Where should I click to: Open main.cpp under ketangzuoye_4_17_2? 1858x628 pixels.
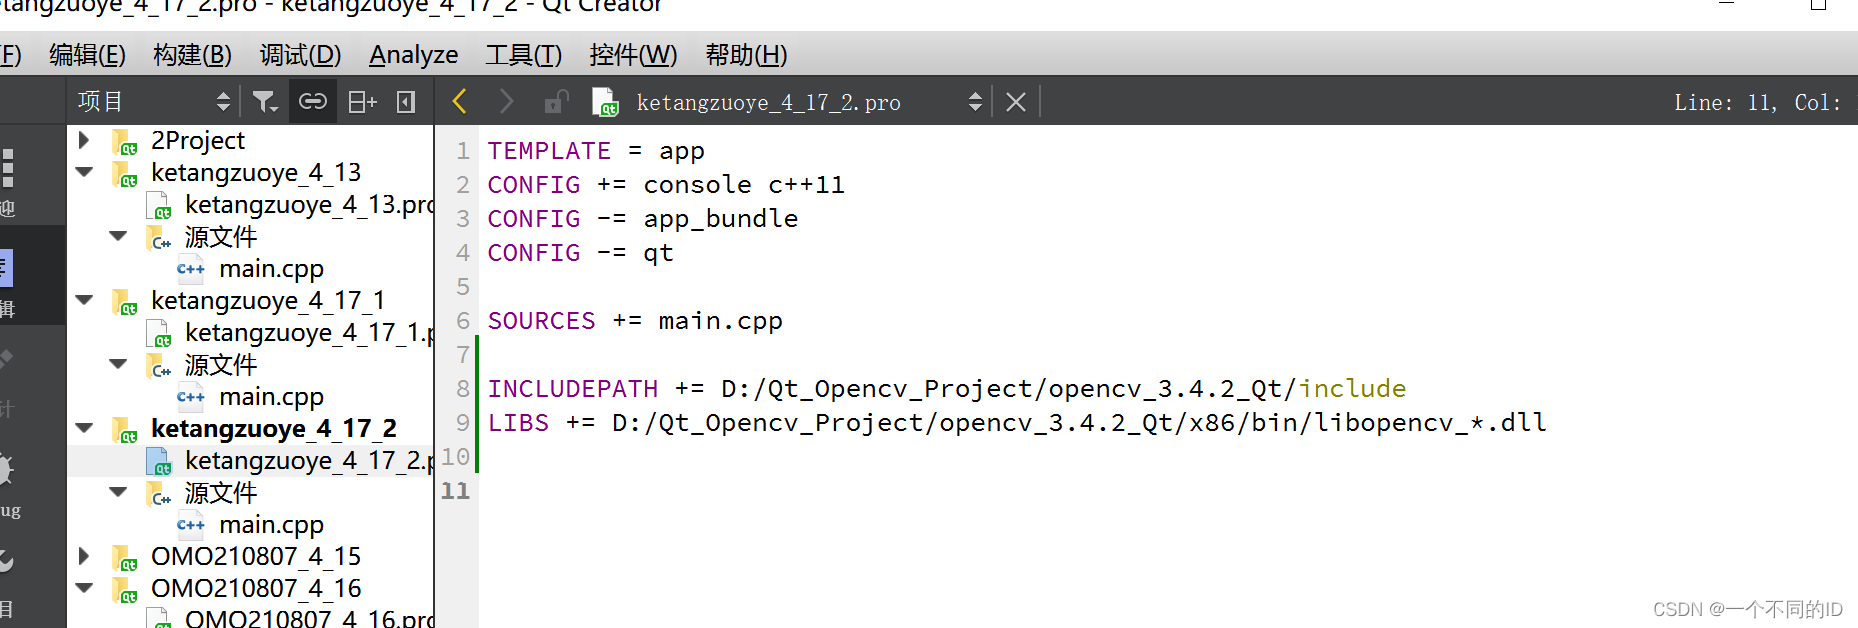point(271,524)
